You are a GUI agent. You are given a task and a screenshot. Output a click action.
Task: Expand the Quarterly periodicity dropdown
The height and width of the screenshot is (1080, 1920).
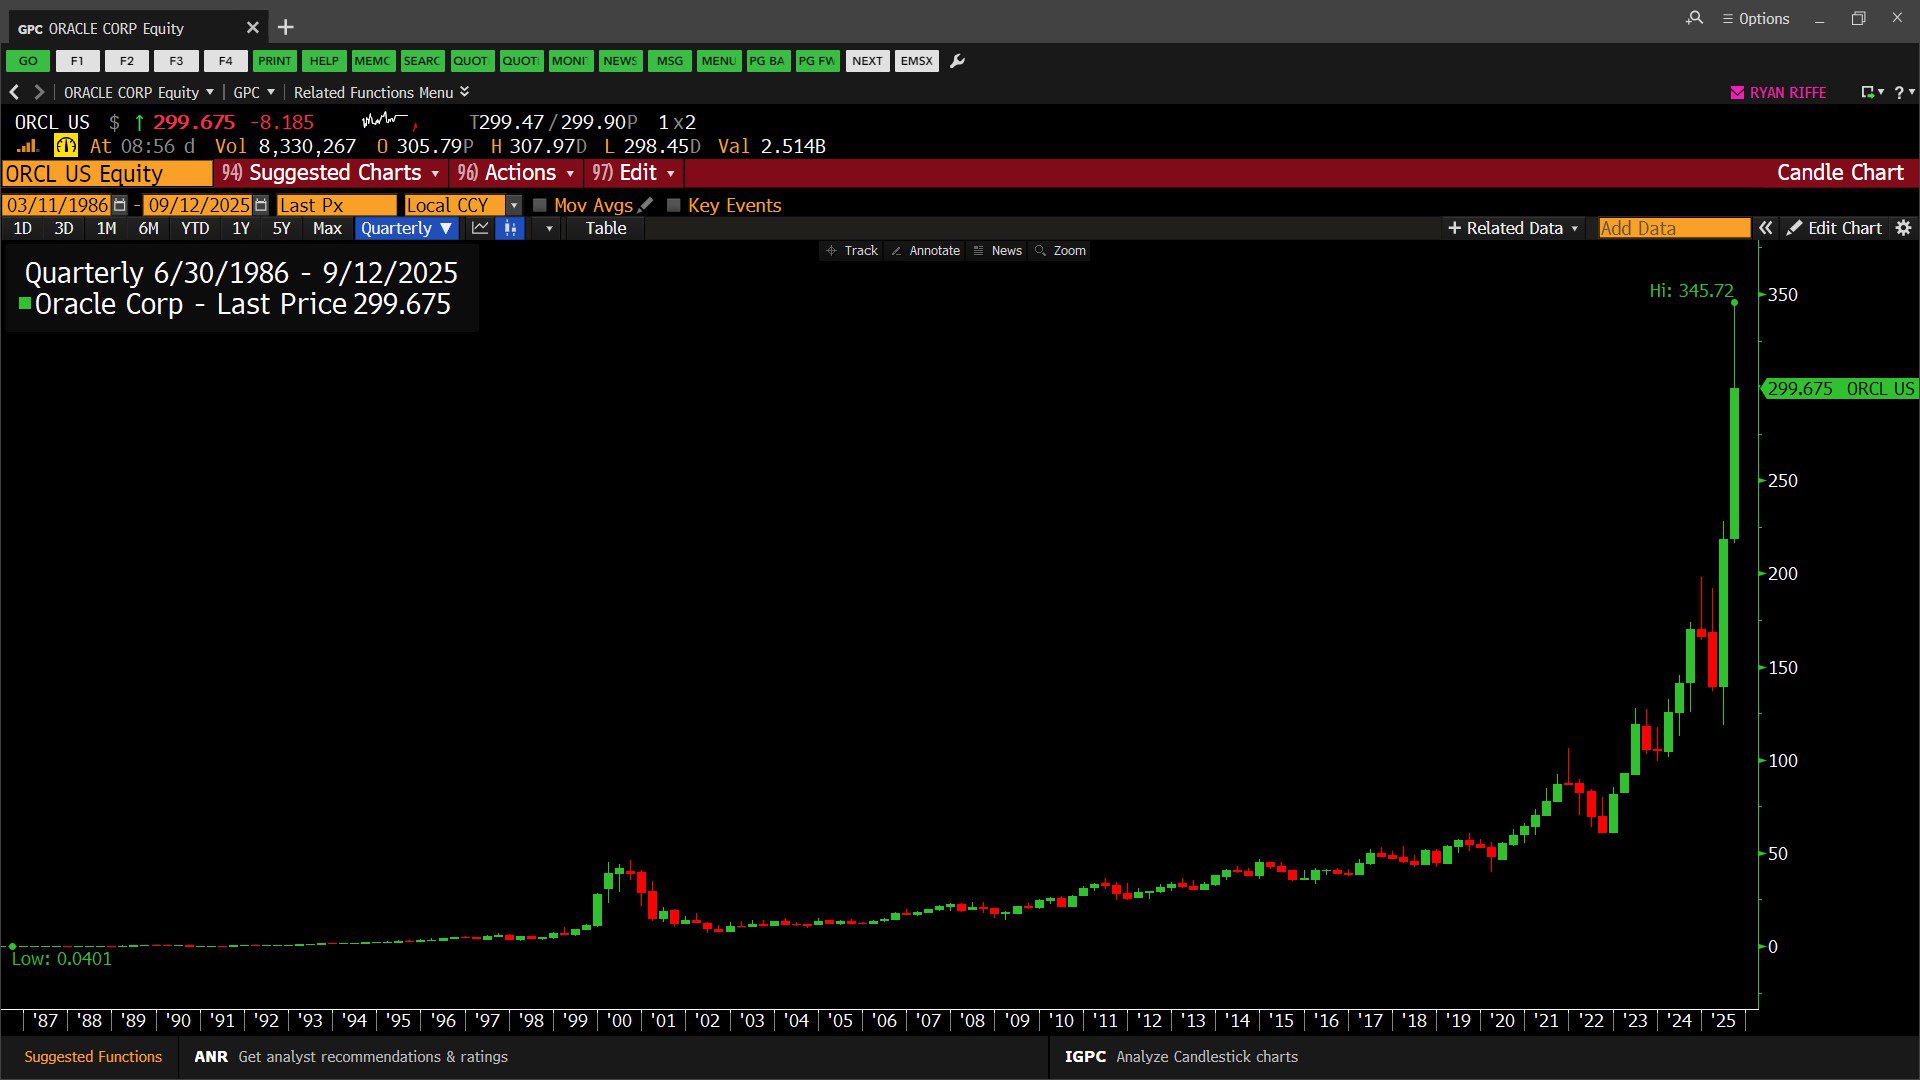[406, 228]
